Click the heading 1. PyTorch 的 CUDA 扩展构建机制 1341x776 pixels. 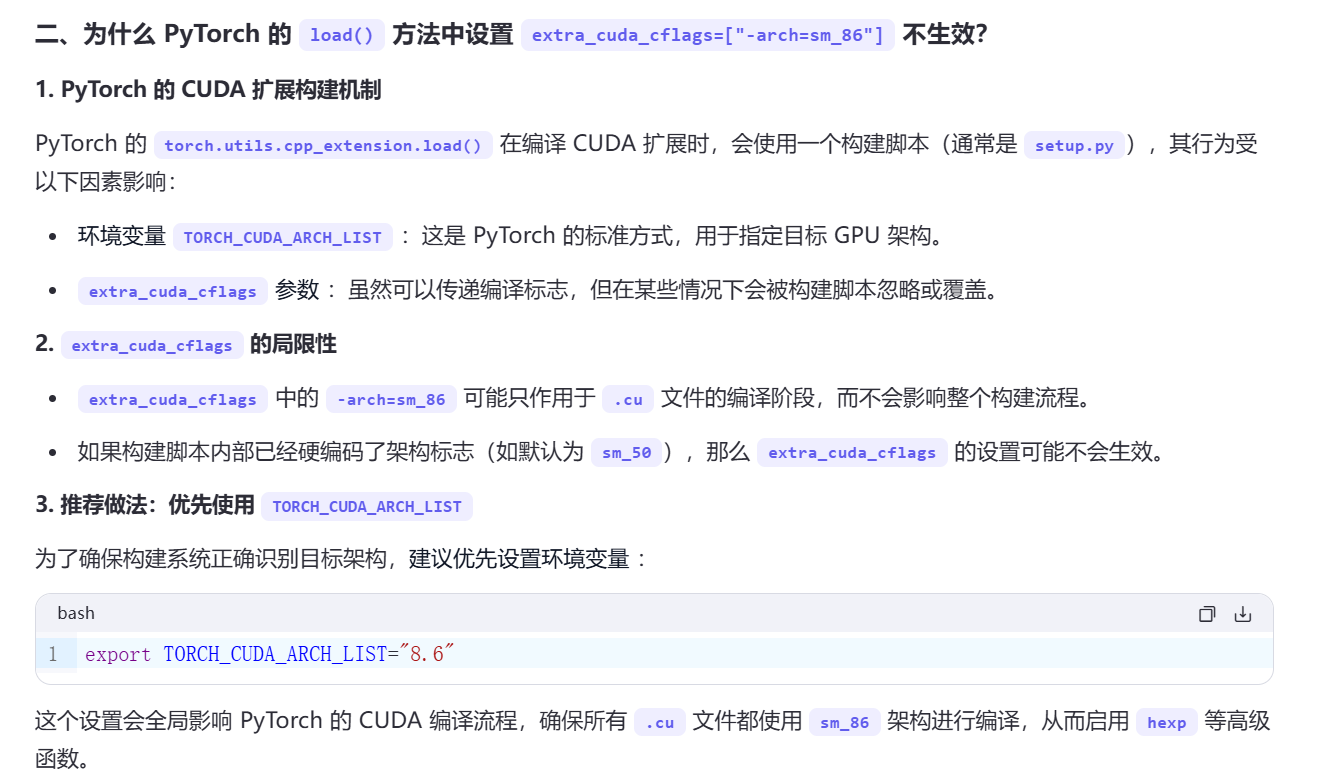208,90
